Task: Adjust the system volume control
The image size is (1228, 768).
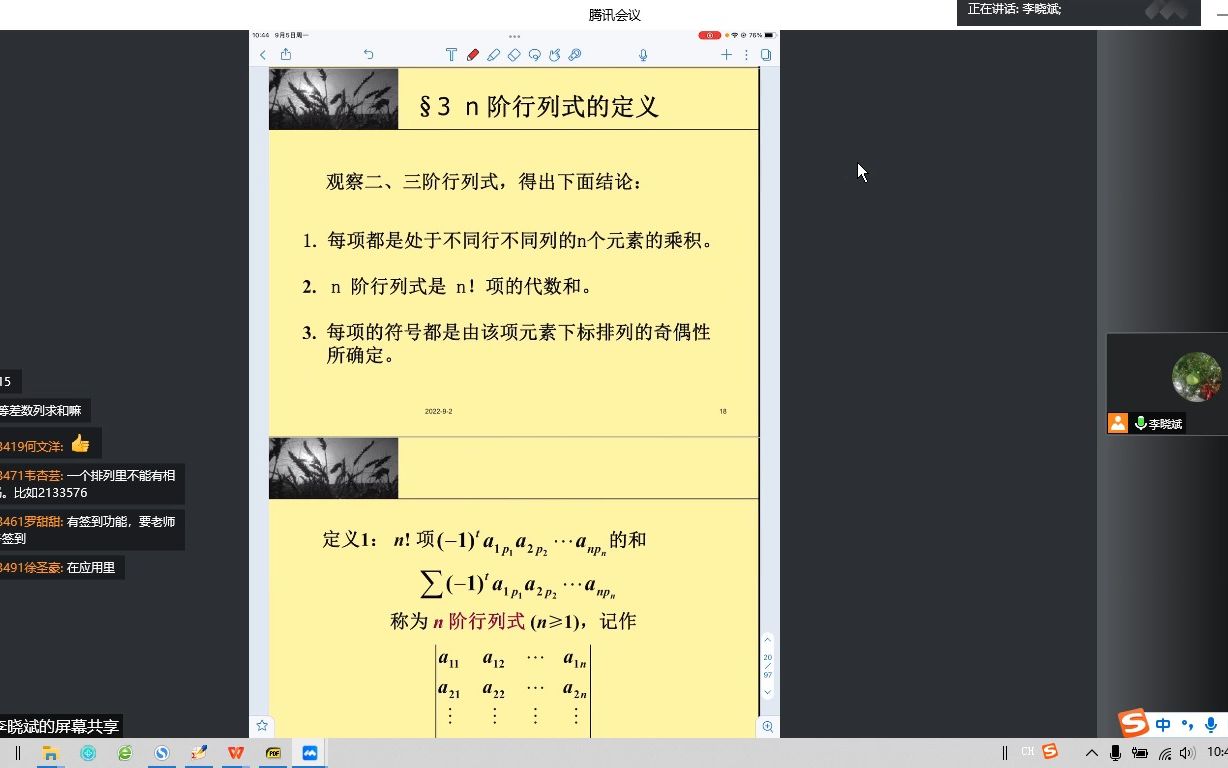Action: tap(1186, 751)
